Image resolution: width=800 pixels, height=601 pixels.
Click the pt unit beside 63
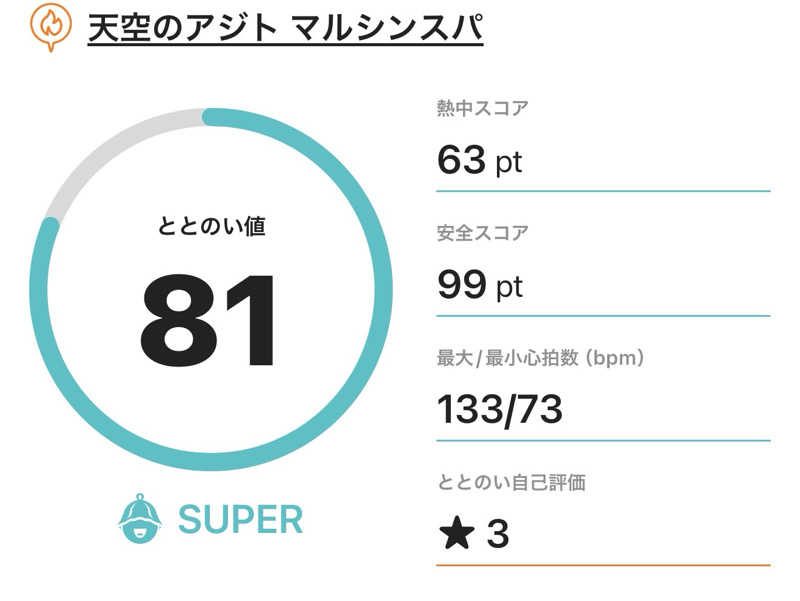[x=509, y=162]
